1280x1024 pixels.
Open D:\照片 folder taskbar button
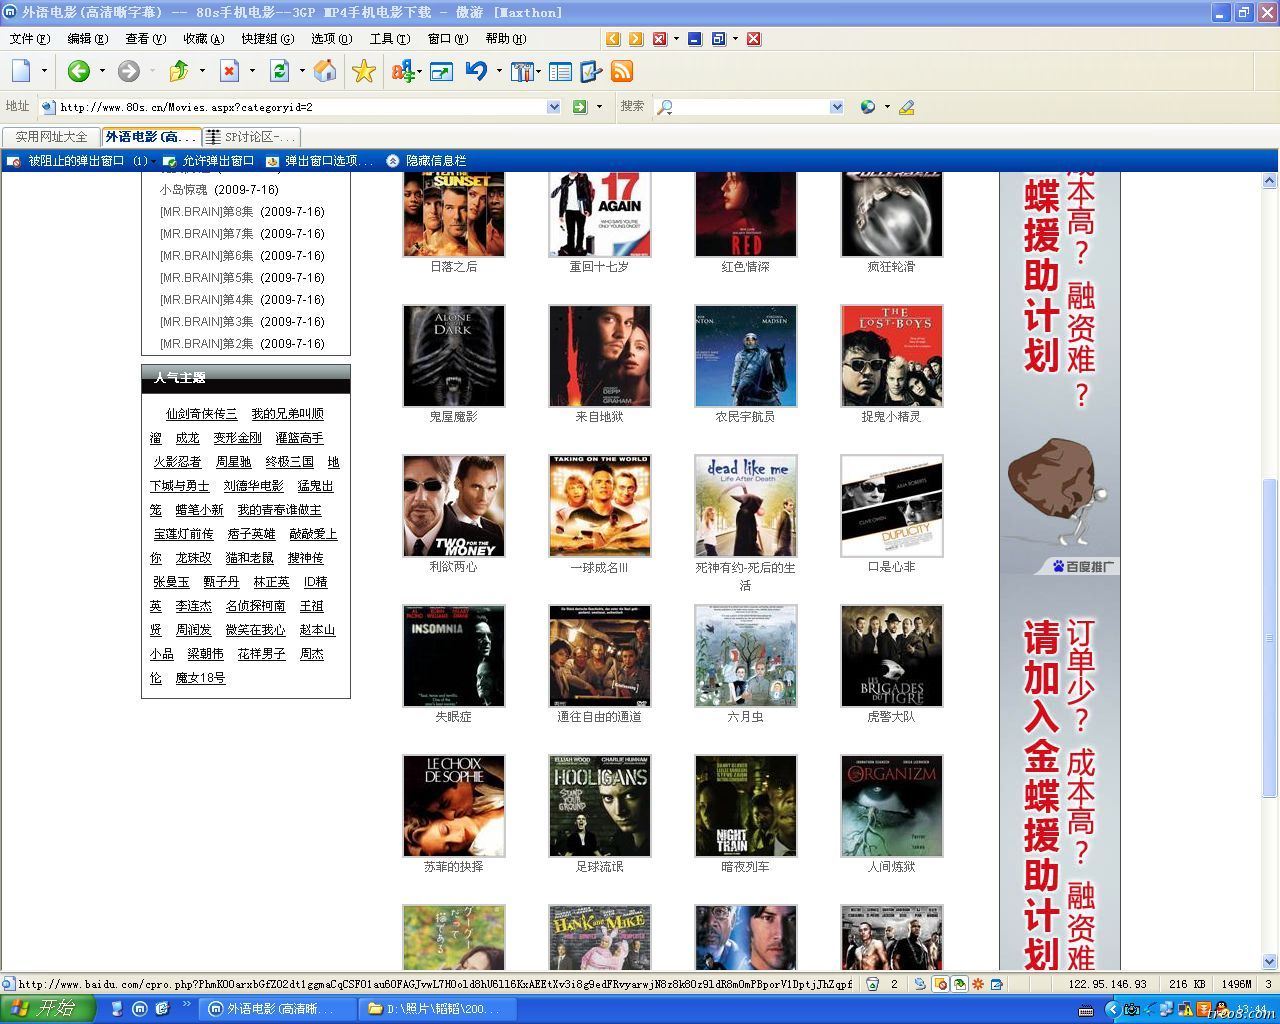(x=437, y=1009)
